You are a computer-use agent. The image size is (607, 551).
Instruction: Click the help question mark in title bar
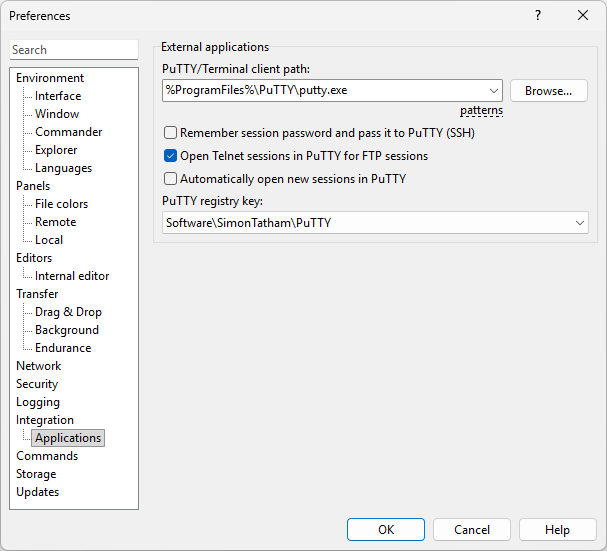pyautogui.click(x=537, y=16)
